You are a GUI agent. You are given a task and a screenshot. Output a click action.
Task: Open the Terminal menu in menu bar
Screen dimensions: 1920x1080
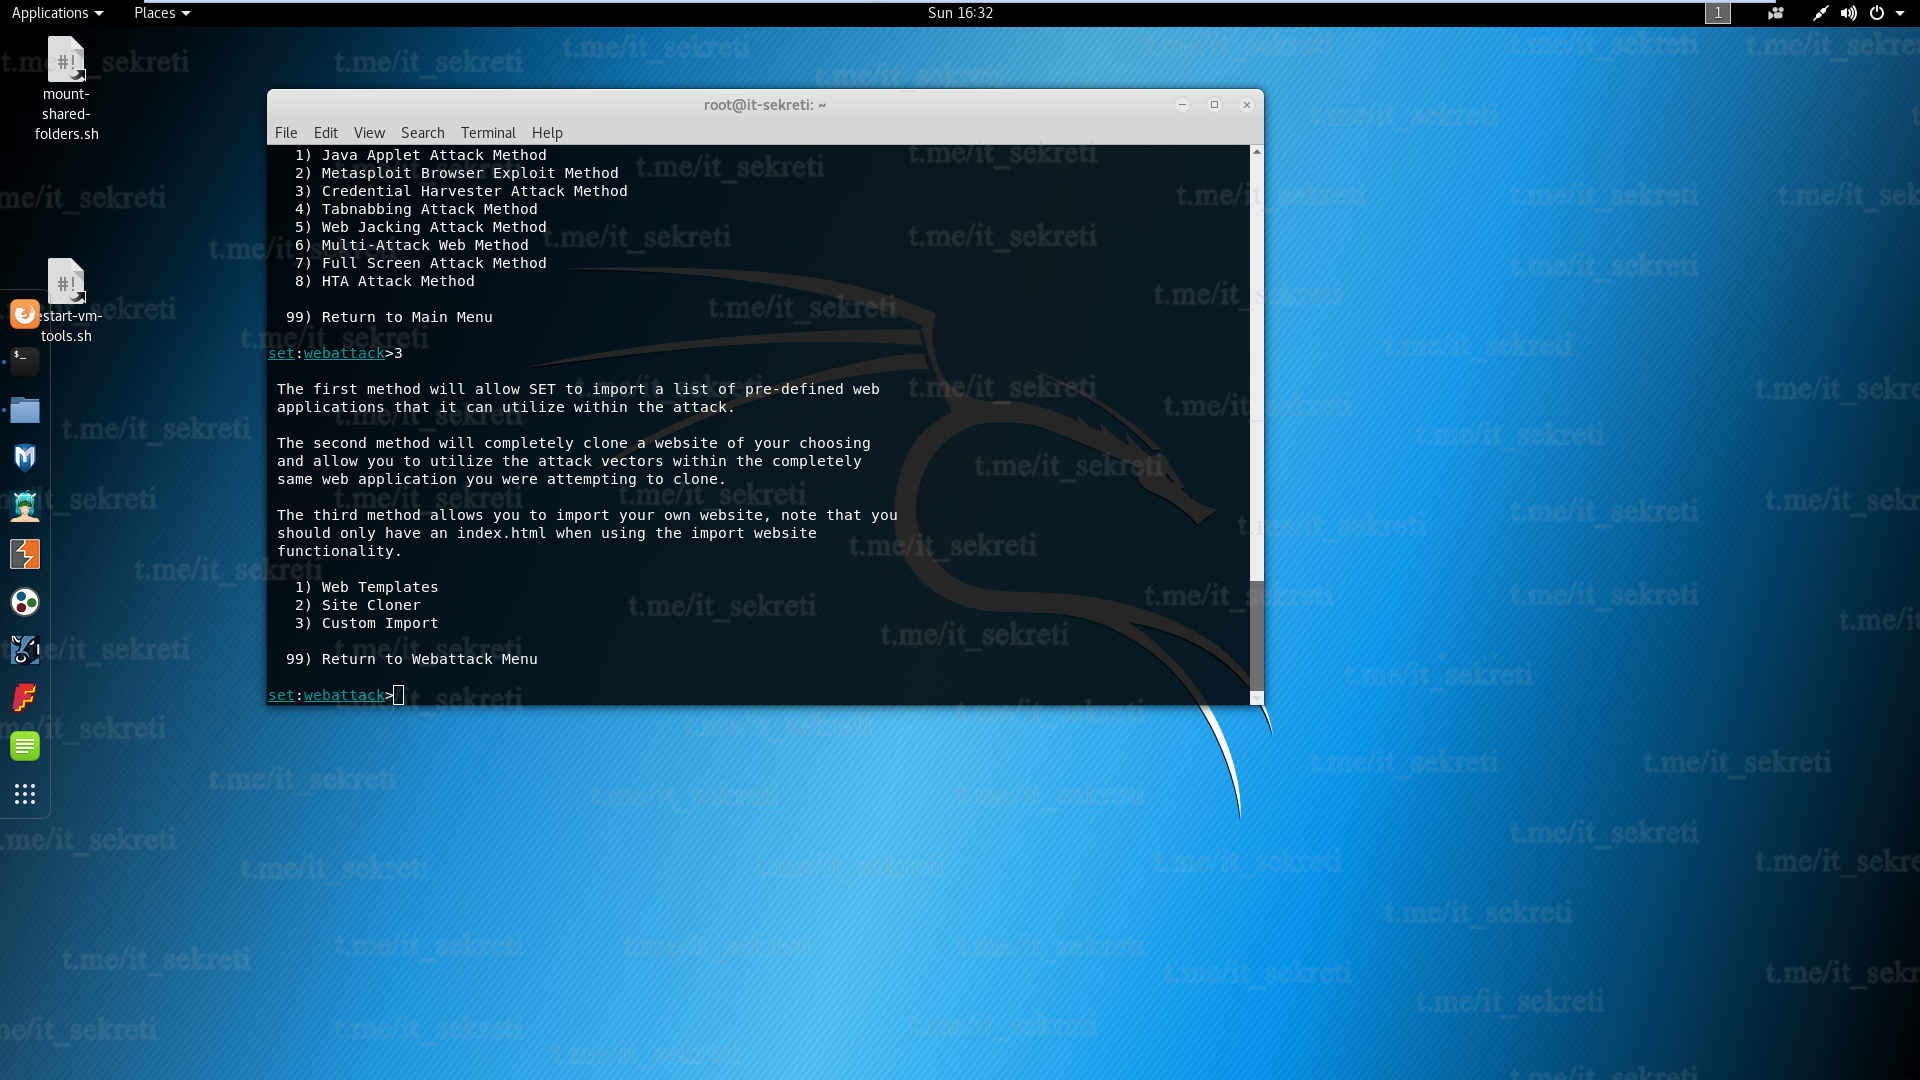(487, 133)
